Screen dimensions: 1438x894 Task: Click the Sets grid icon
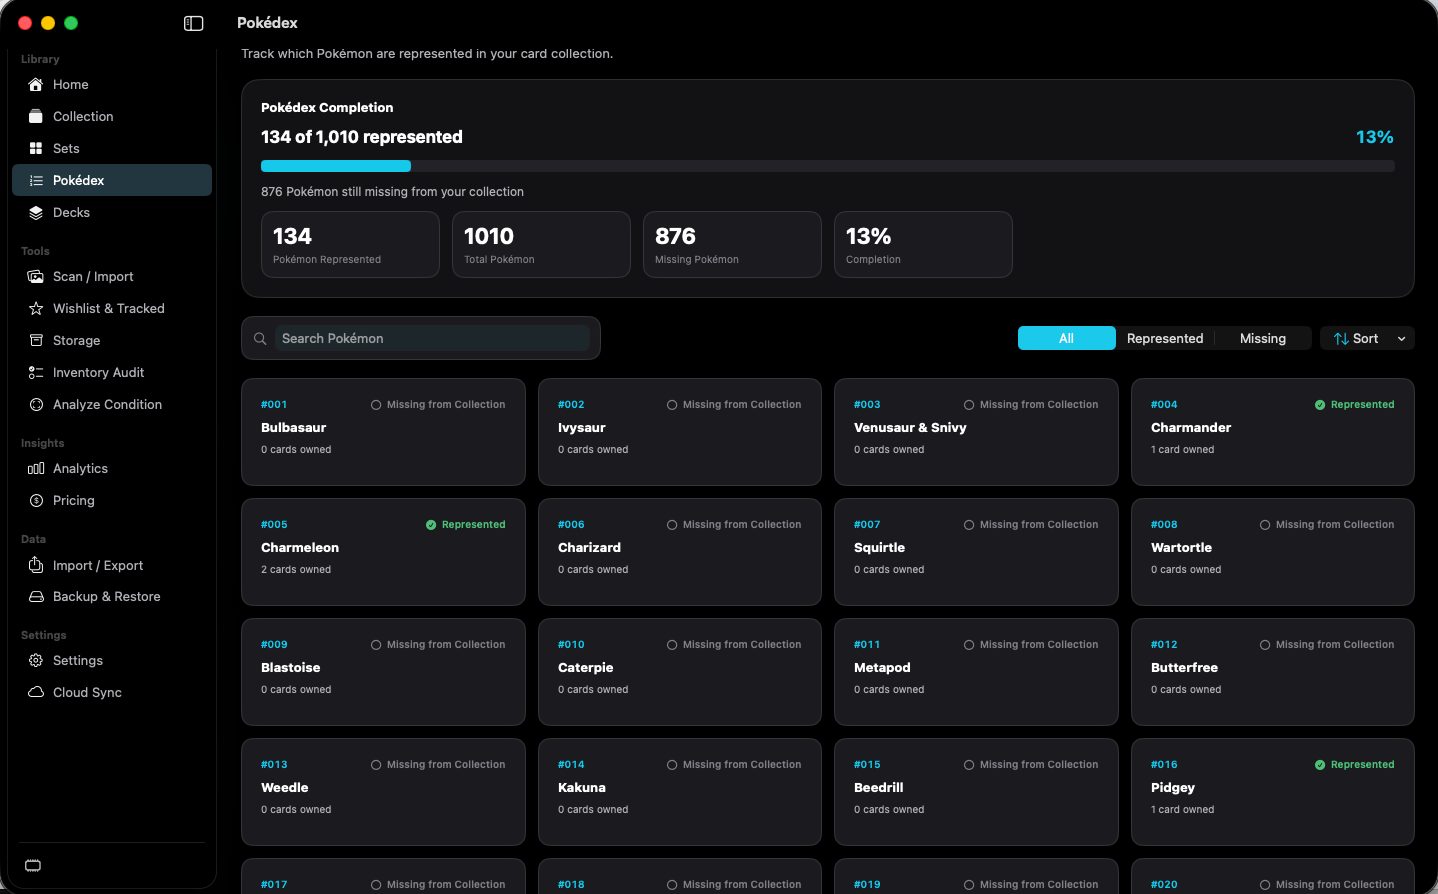pyautogui.click(x=36, y=149)
